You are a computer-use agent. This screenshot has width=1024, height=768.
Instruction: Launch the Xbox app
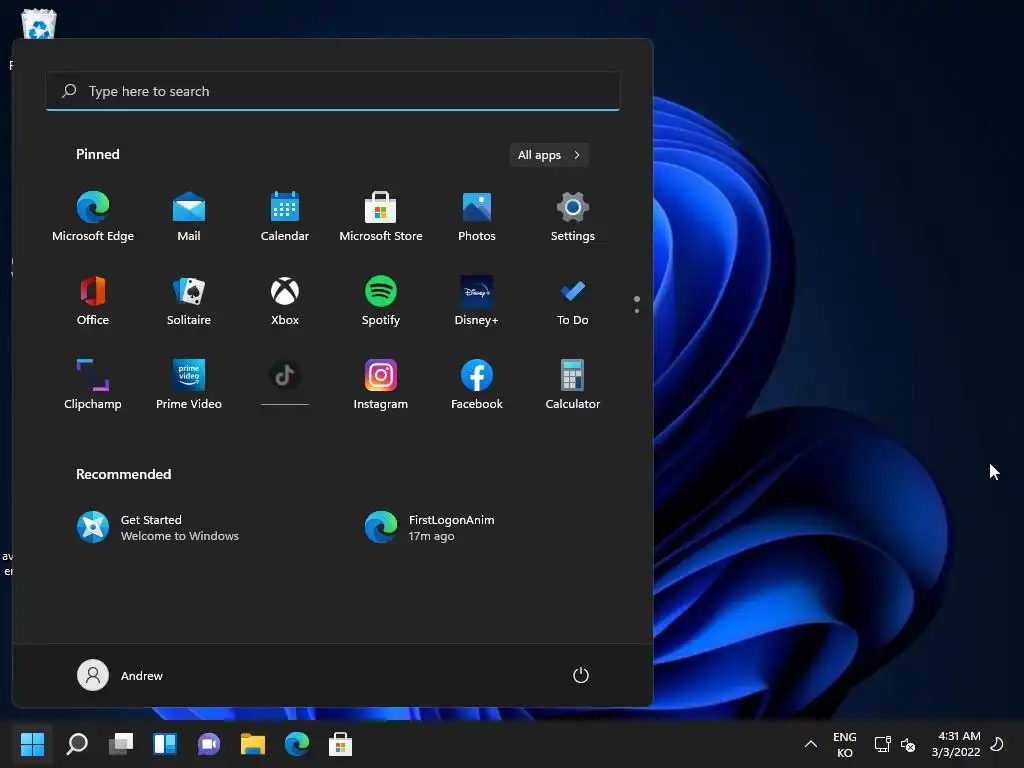285,300
